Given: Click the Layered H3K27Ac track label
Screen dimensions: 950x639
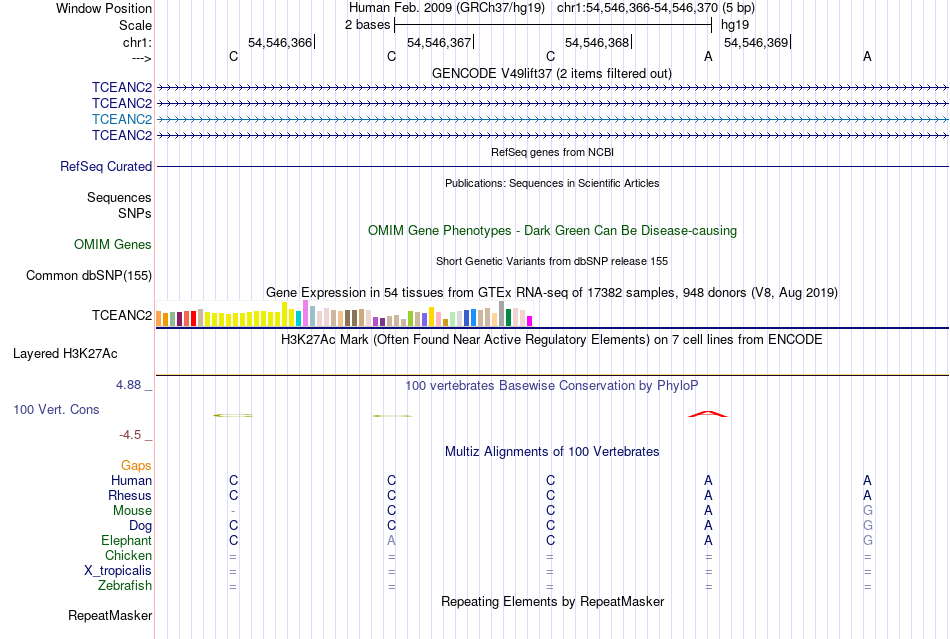Looking at the screenshot, I should pyautogui.click(x=65, y=354).
